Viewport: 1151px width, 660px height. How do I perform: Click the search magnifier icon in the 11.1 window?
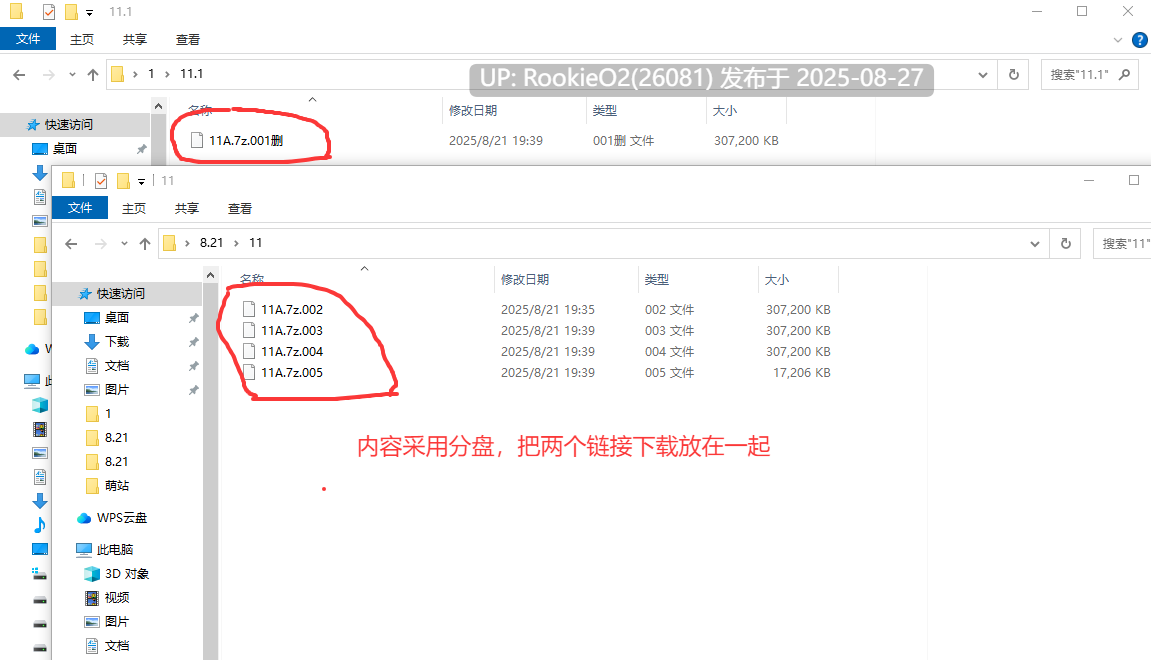click(1124, 75)
